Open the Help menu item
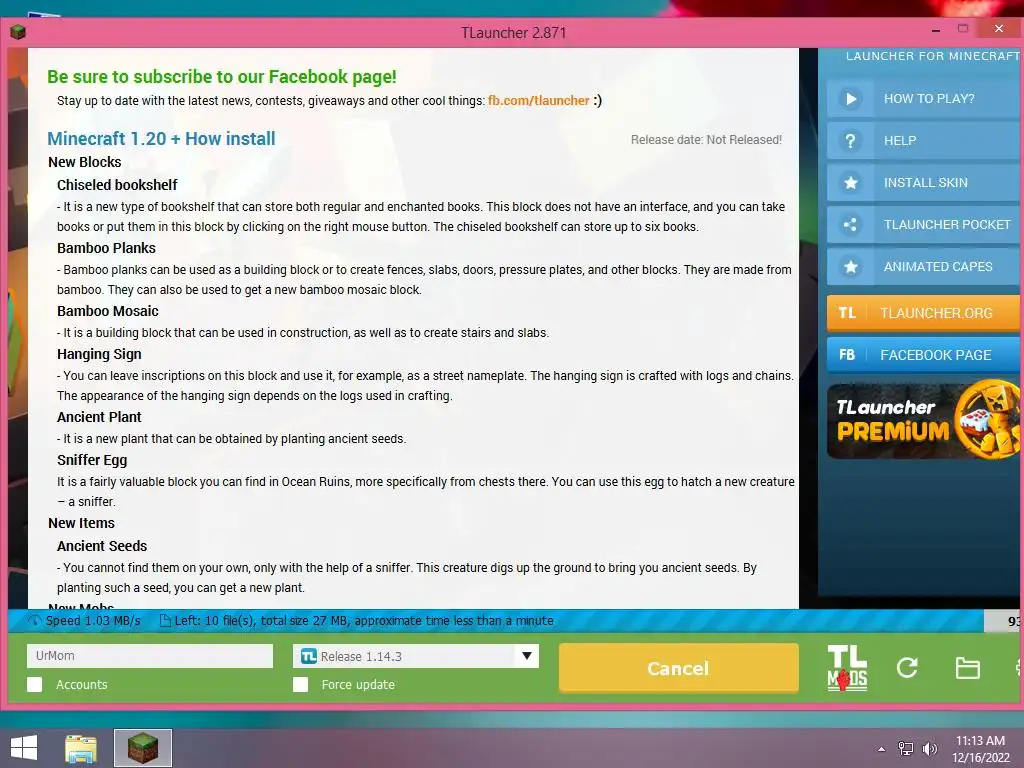This screenshot has height=768, width=1024. coord(924,140)
